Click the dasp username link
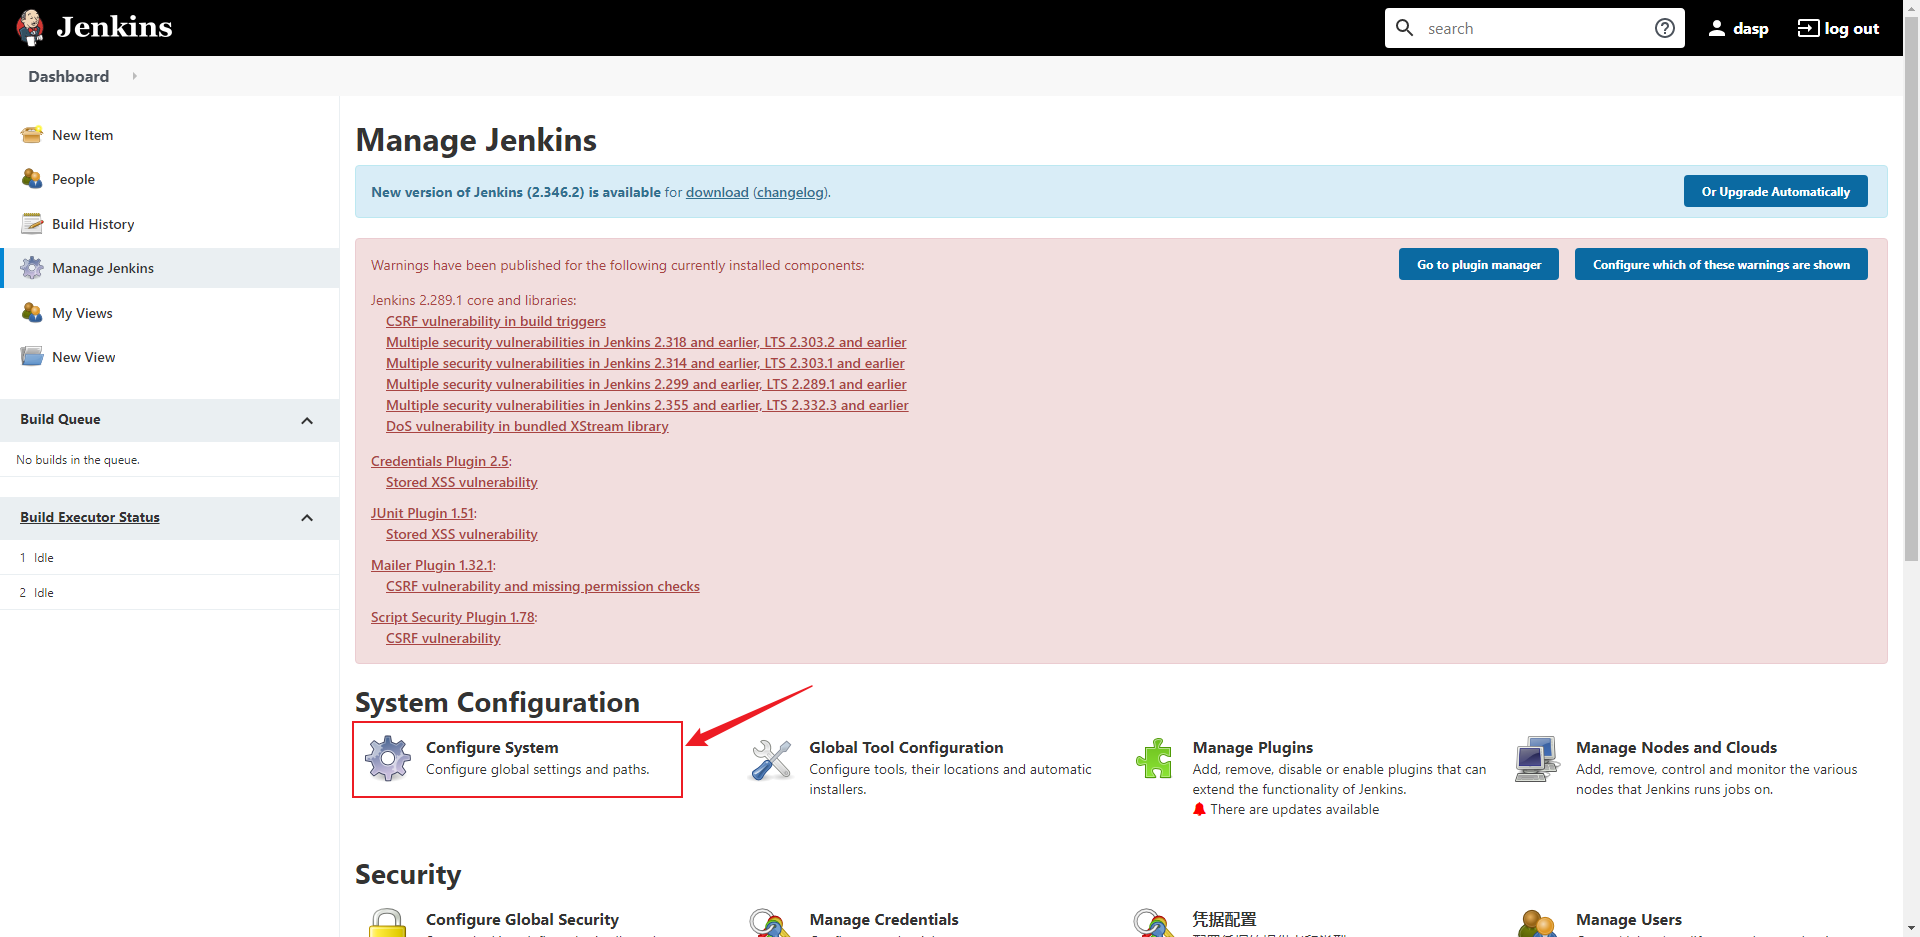Image resolution: width=1920 pixels, height=937 pixels. tap(1750, 29)
